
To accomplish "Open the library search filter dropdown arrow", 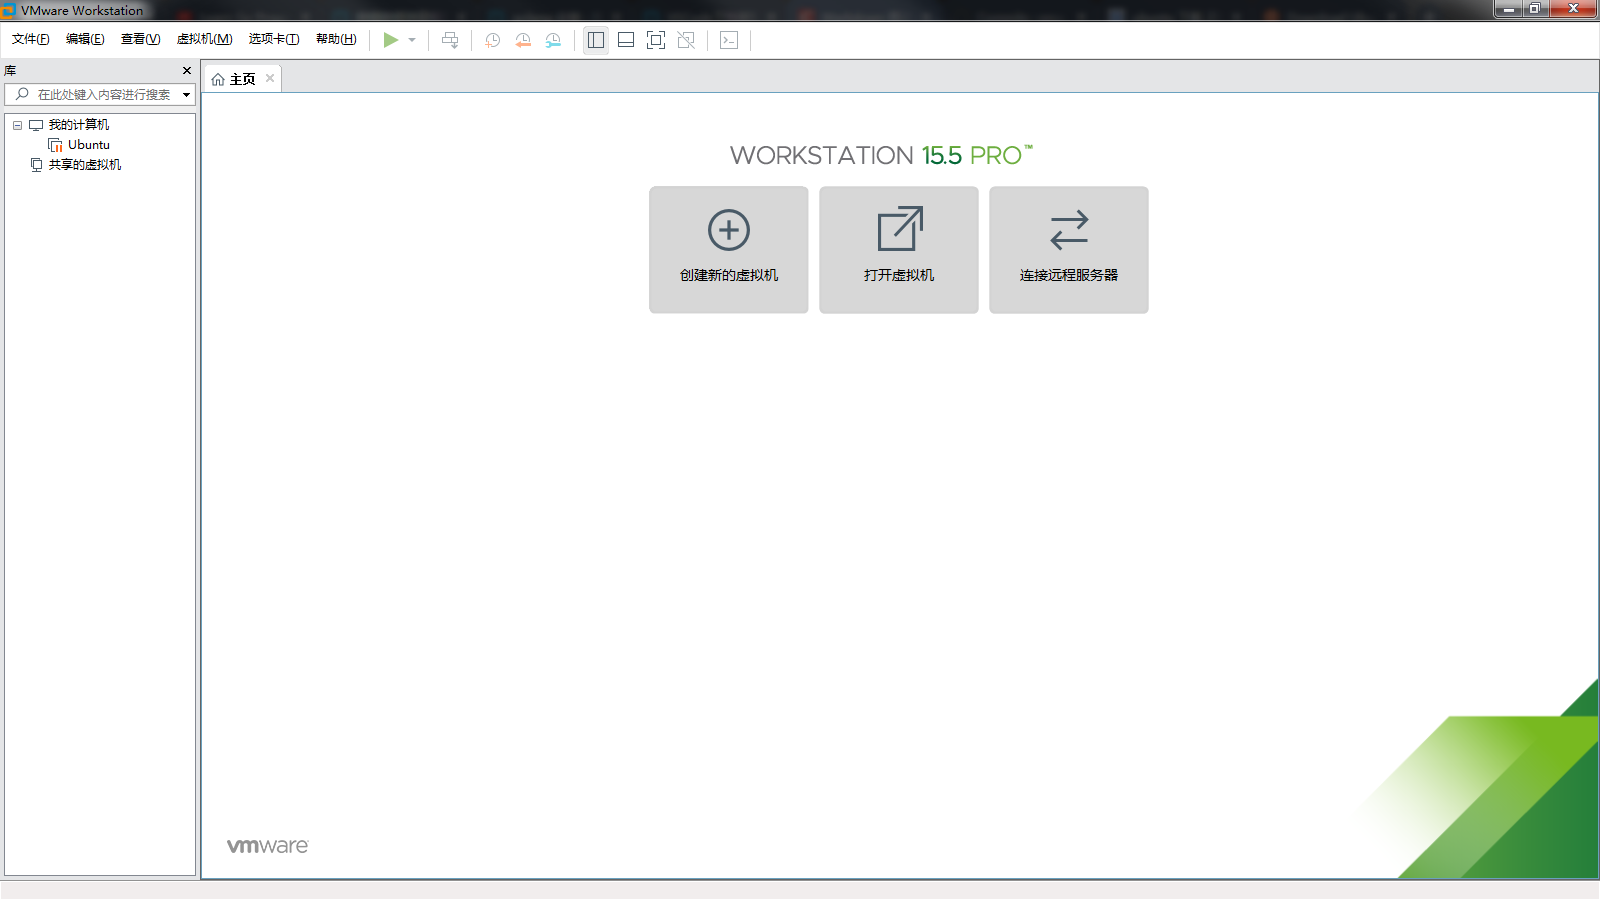I will pyautogui.click(x=186, y=95).
